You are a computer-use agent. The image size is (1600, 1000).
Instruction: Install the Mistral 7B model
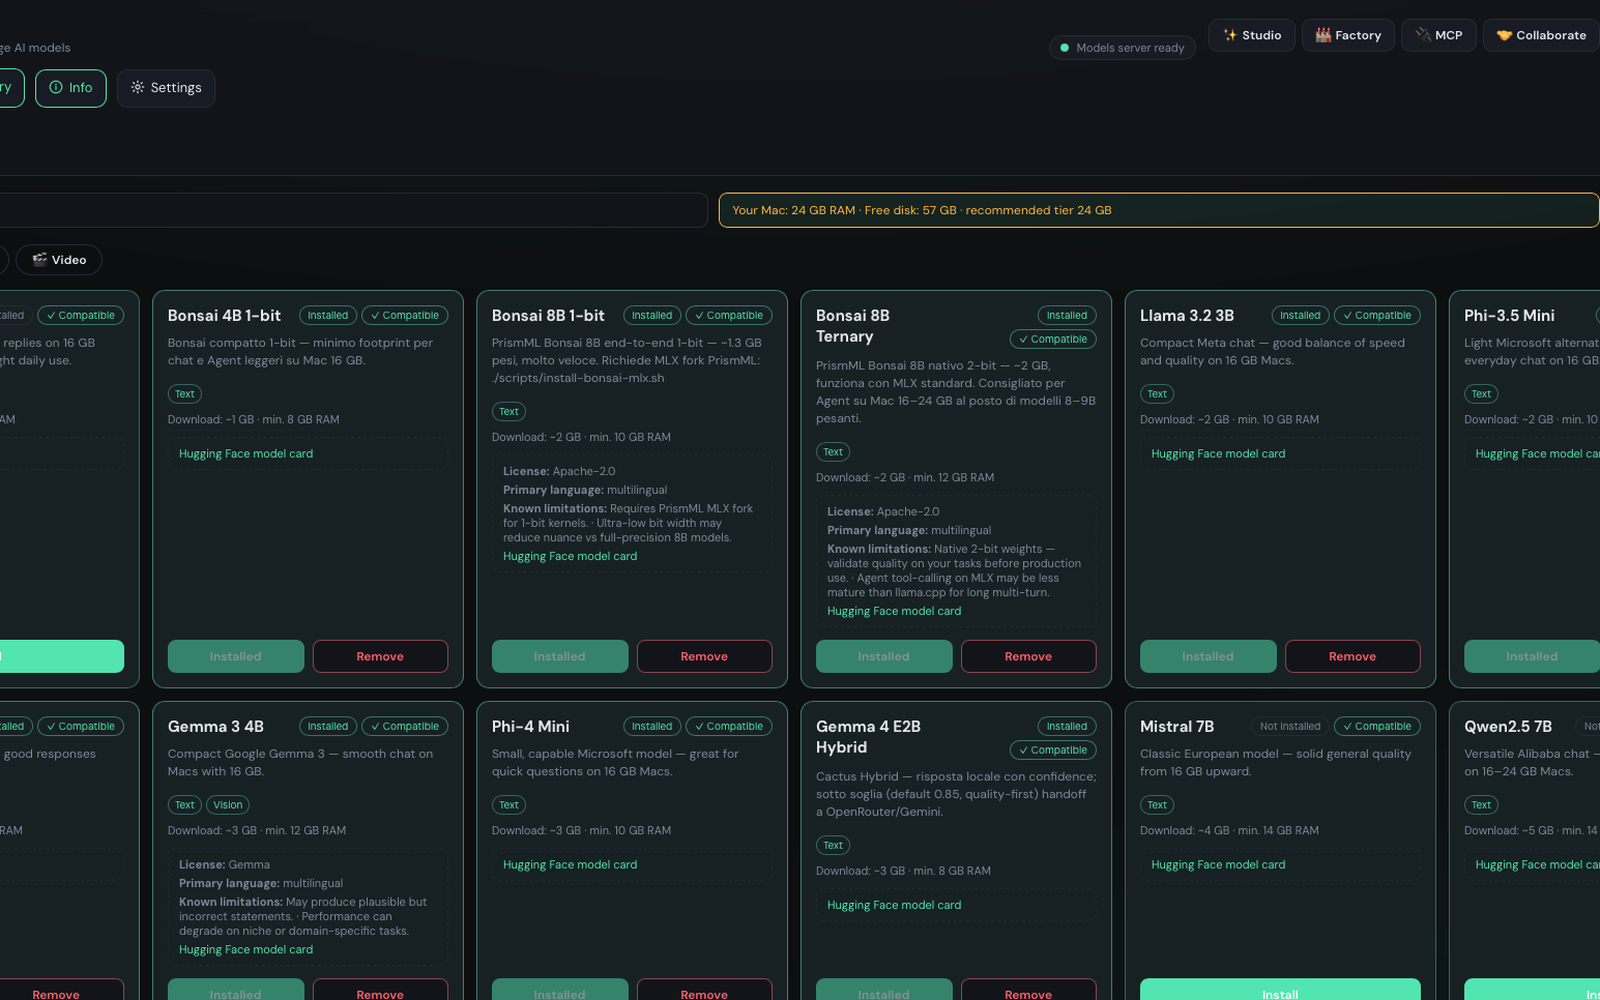pyautogui.click(x=1280, y=989)
